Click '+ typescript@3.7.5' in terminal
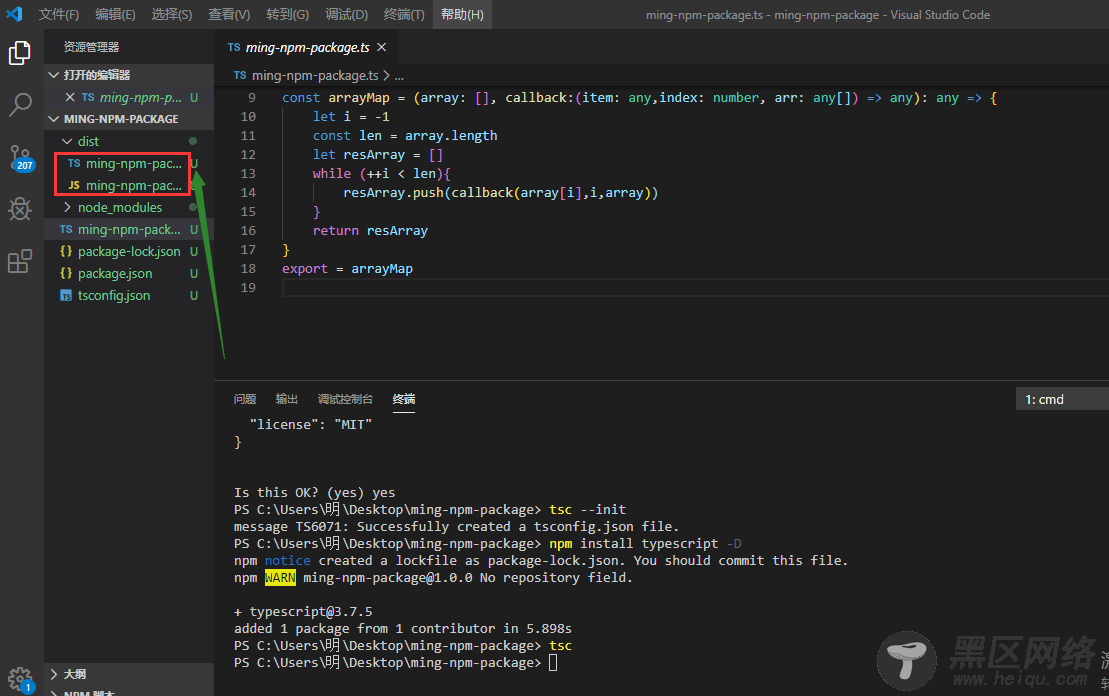This screenshot has width=1109, height=696. [303, 611]
